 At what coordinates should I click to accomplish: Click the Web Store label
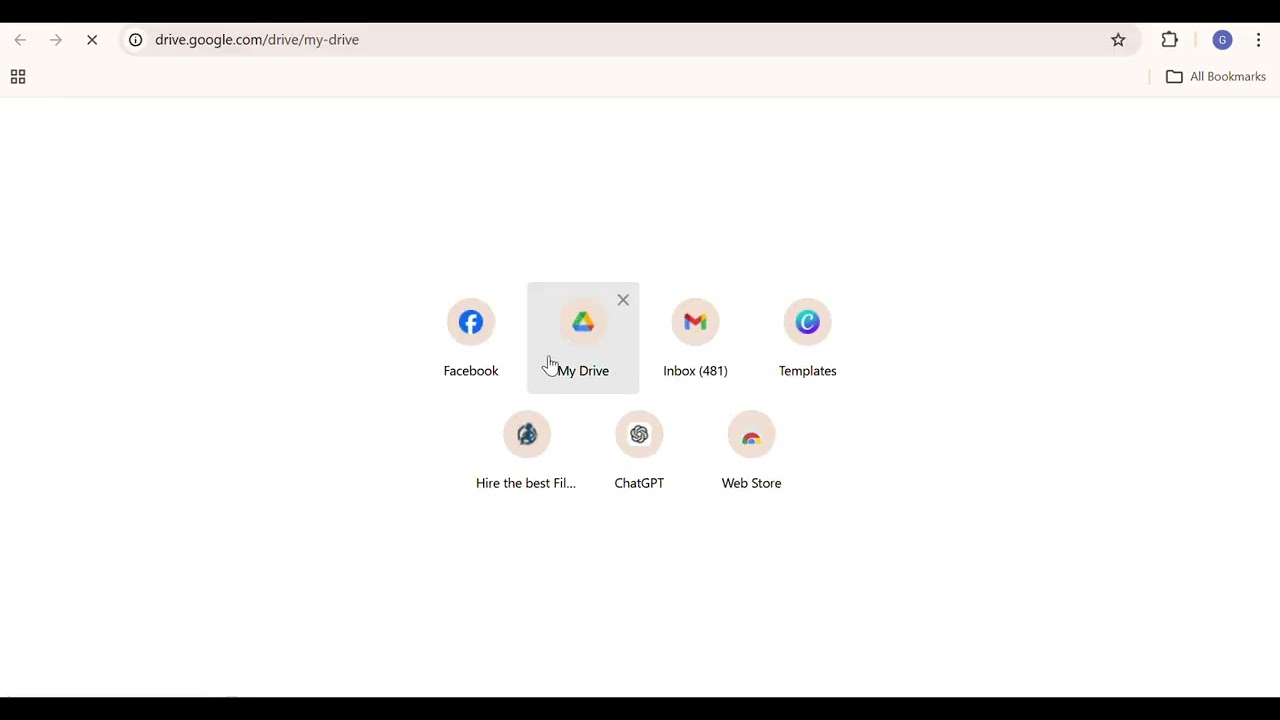pyautogui.click(x=751, y=483)
